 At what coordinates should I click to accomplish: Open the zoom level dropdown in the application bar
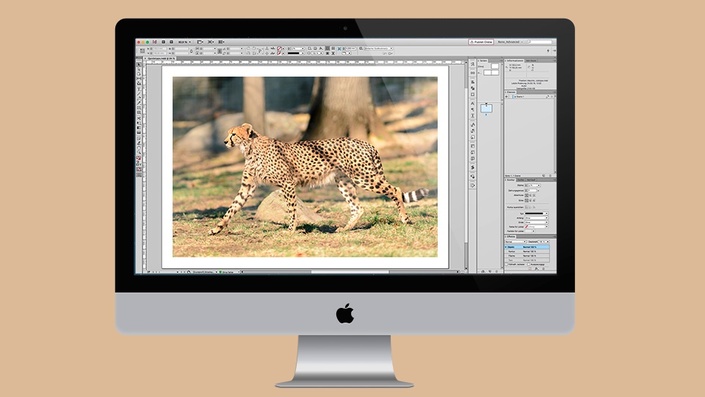[x=184, y=42]
